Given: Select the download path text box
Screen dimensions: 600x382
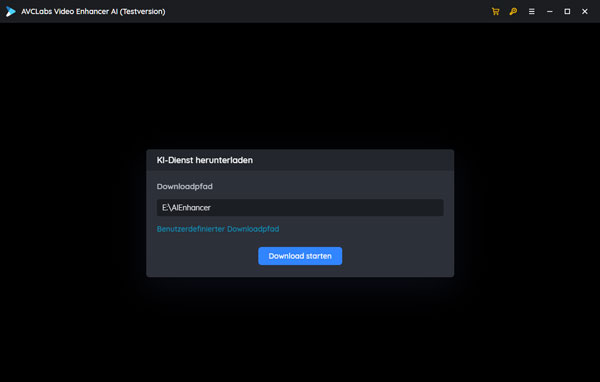Looking at the screenshot, I should click(300, 207).
